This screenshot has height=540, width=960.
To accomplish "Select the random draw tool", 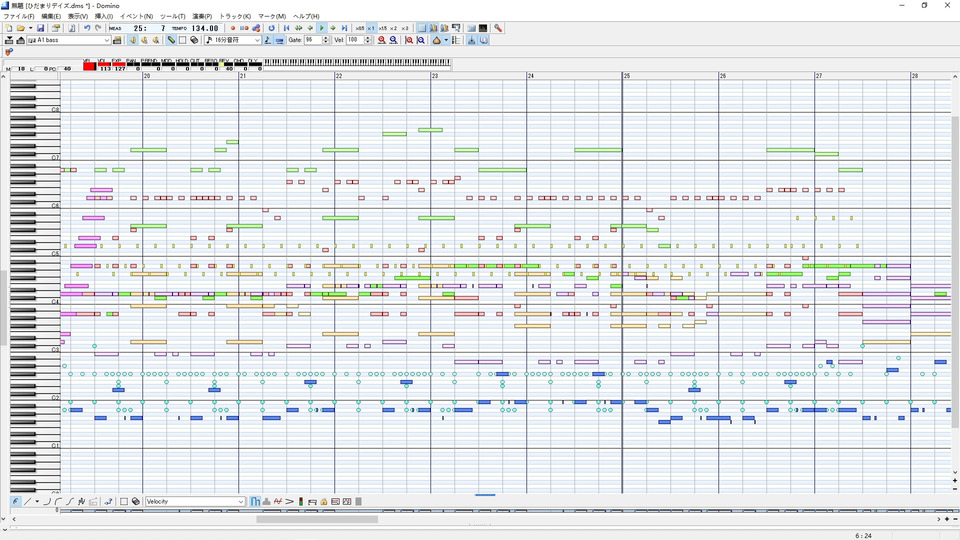I will click(81, 501).
